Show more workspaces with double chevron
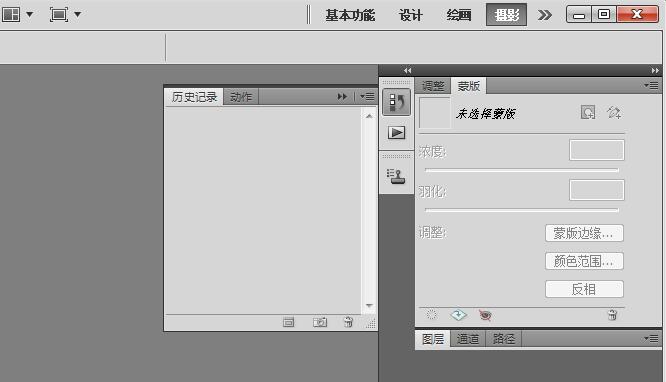Viewport: 666px width, 382px height. (545, 15)
